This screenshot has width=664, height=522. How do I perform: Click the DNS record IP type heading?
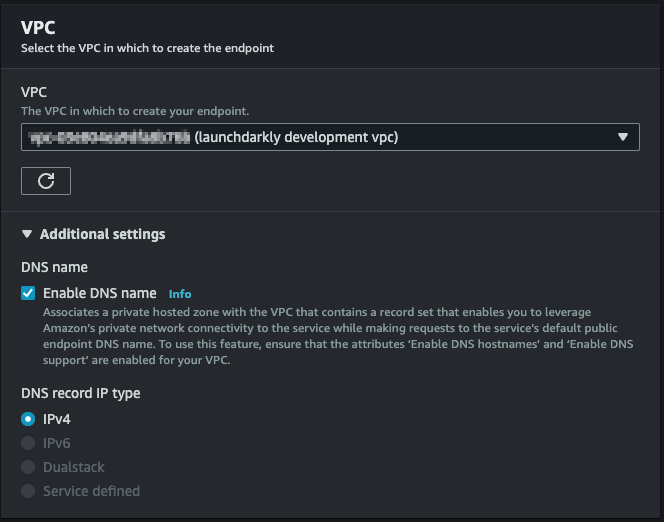point(80,393)
